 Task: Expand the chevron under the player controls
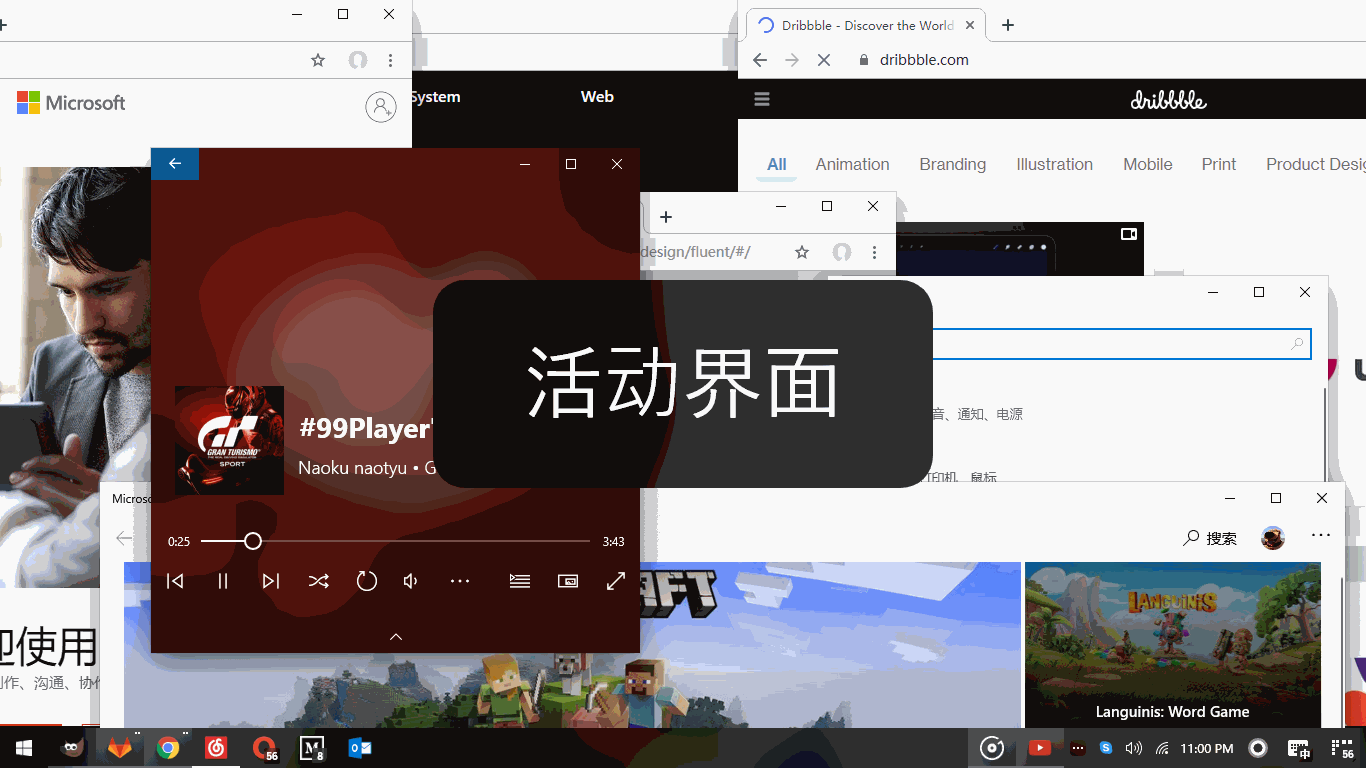pyautogui.click(x=396, y=637)
